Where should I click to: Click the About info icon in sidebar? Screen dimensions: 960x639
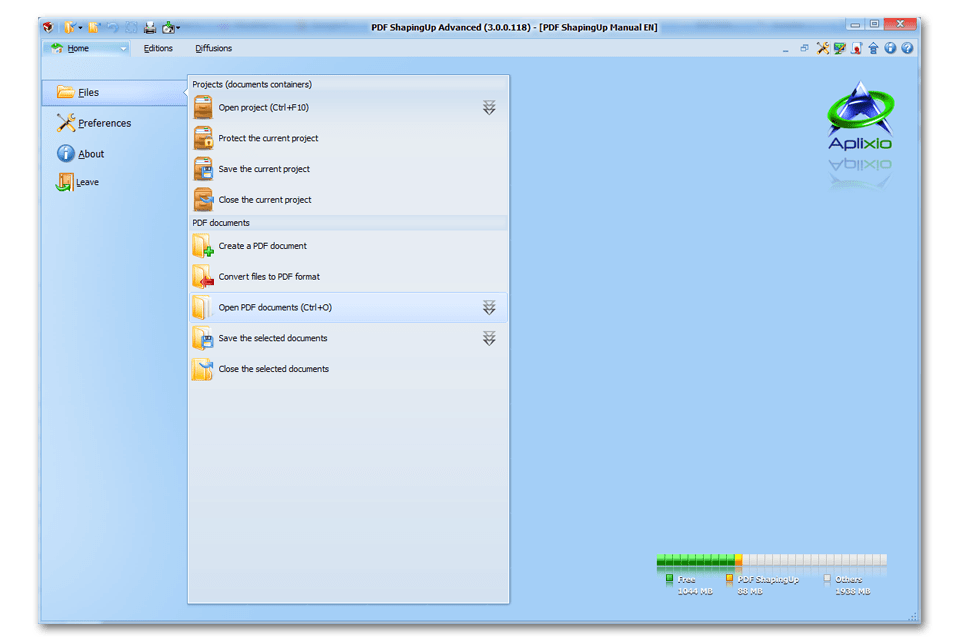(x=66, y=153)
